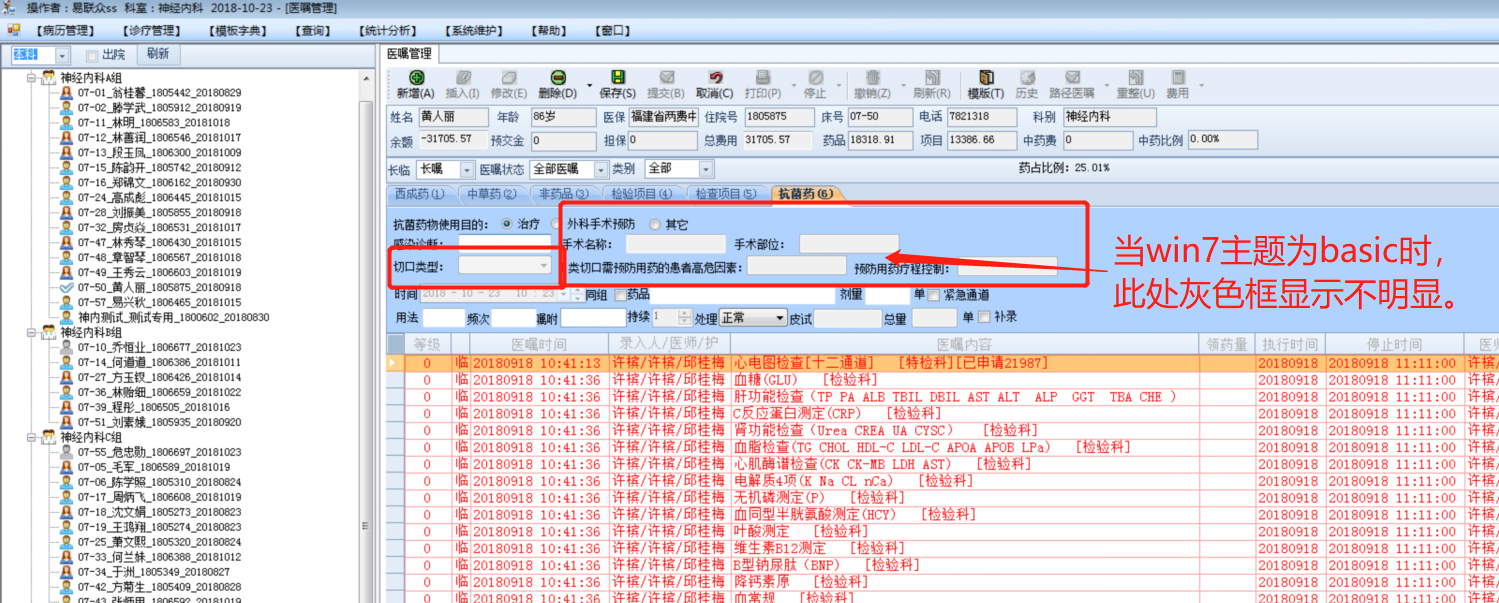The image size is (1499, 603).
Task: Open the 模板字典 menu
Action: click(x=236, y=31)
